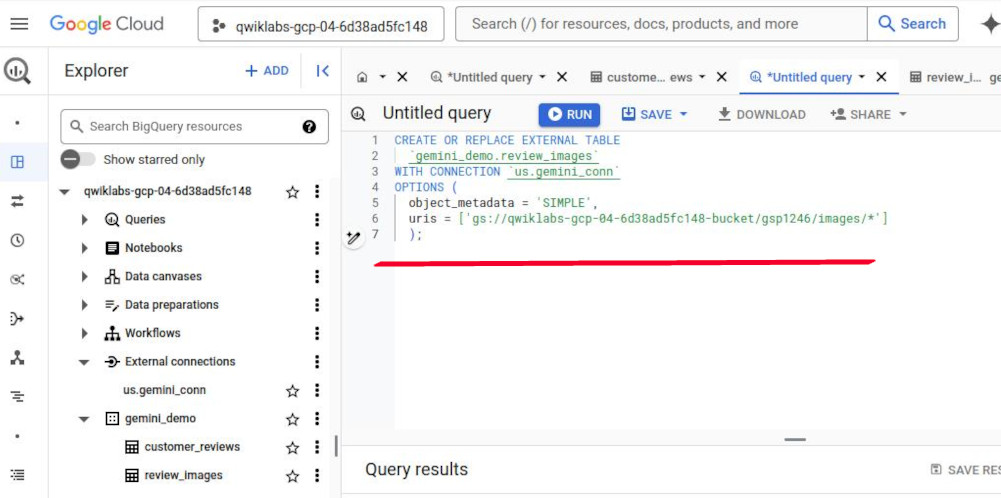Star the qwiklabs-gcp-04-6d38ad5fc148 project
Image resolution: width=1001 pixels, height=498 pixels.
(292, 192)
